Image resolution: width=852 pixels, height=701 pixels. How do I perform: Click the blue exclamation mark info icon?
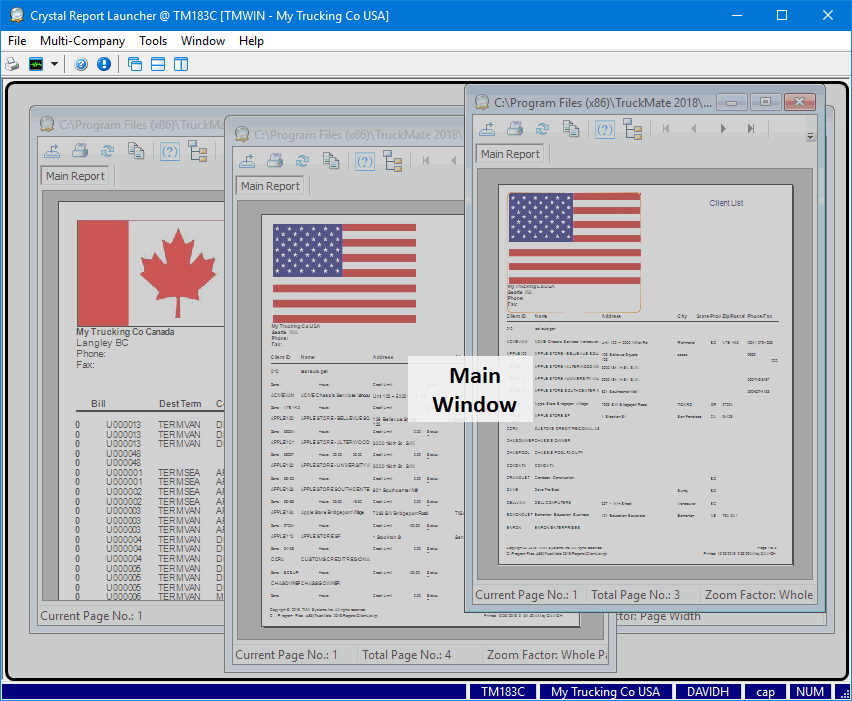pyautogui.click(x=103, y=64)
